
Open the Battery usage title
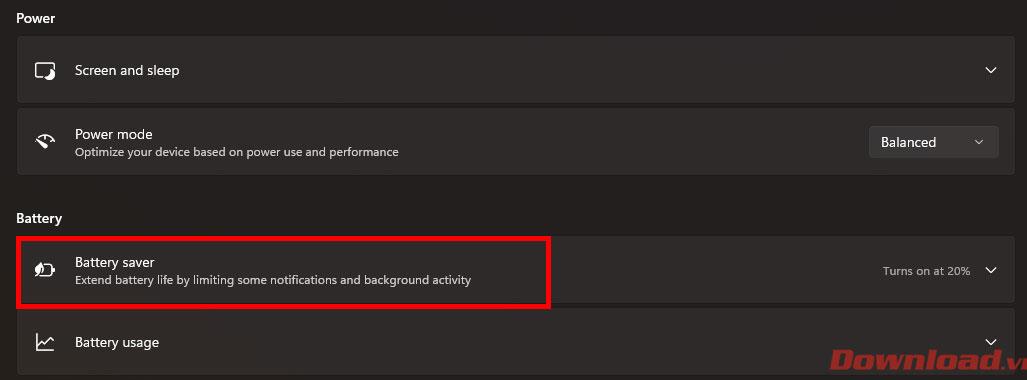117,342
